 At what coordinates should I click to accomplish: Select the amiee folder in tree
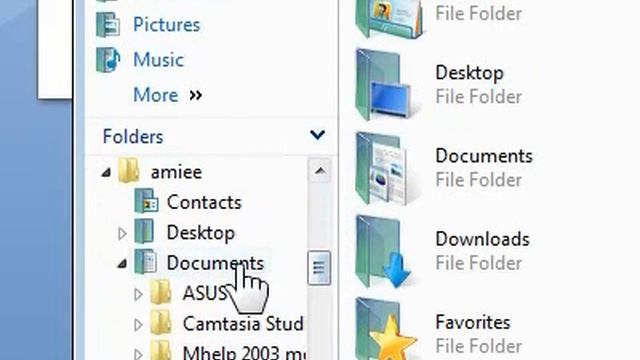[176, 172]
